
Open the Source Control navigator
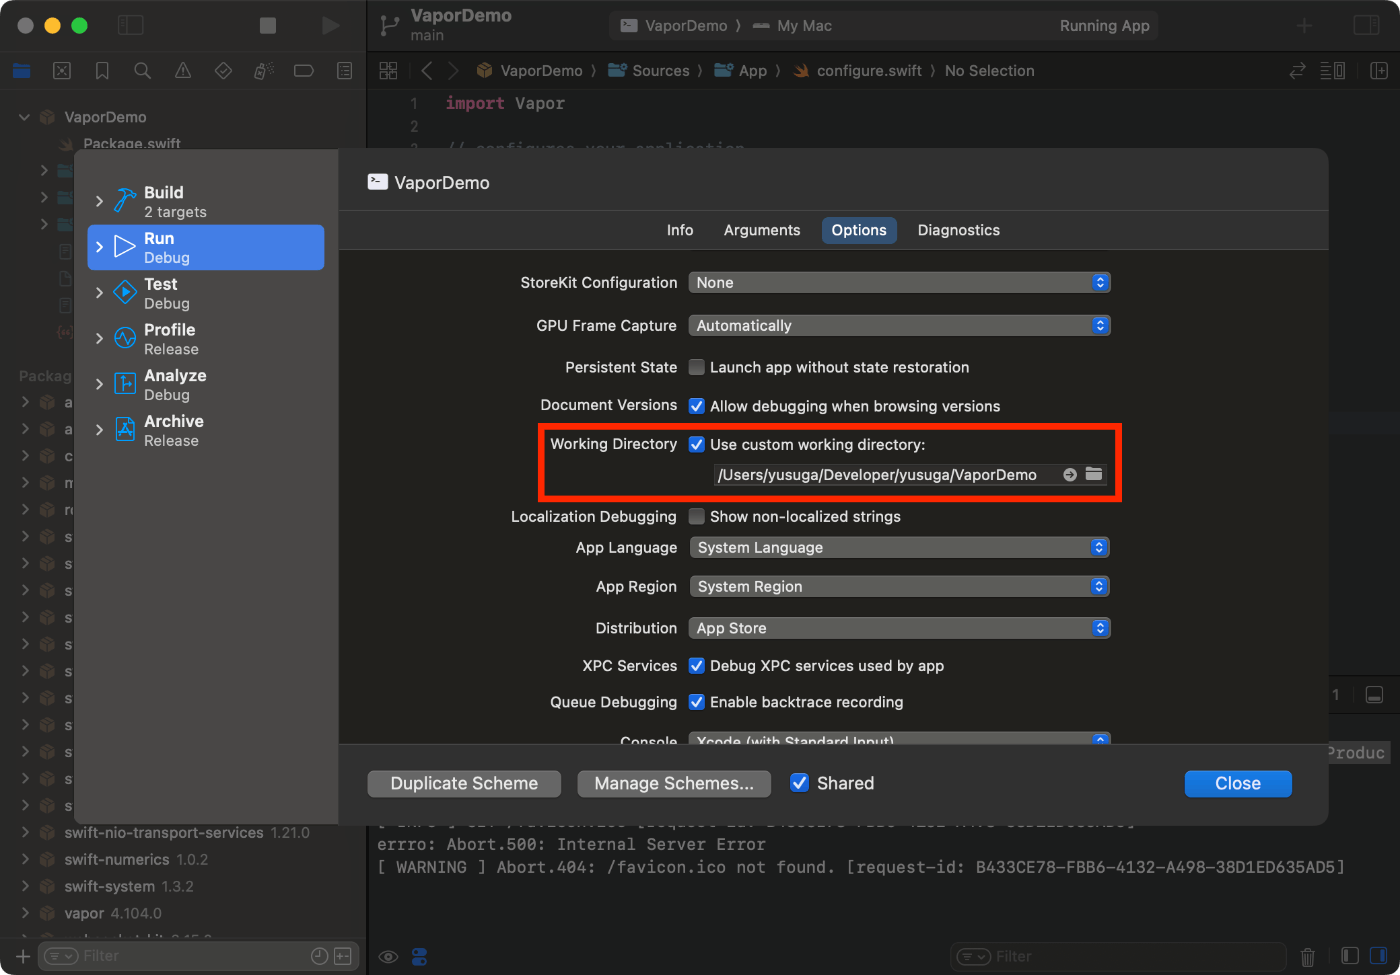click(x=62, y=71)
